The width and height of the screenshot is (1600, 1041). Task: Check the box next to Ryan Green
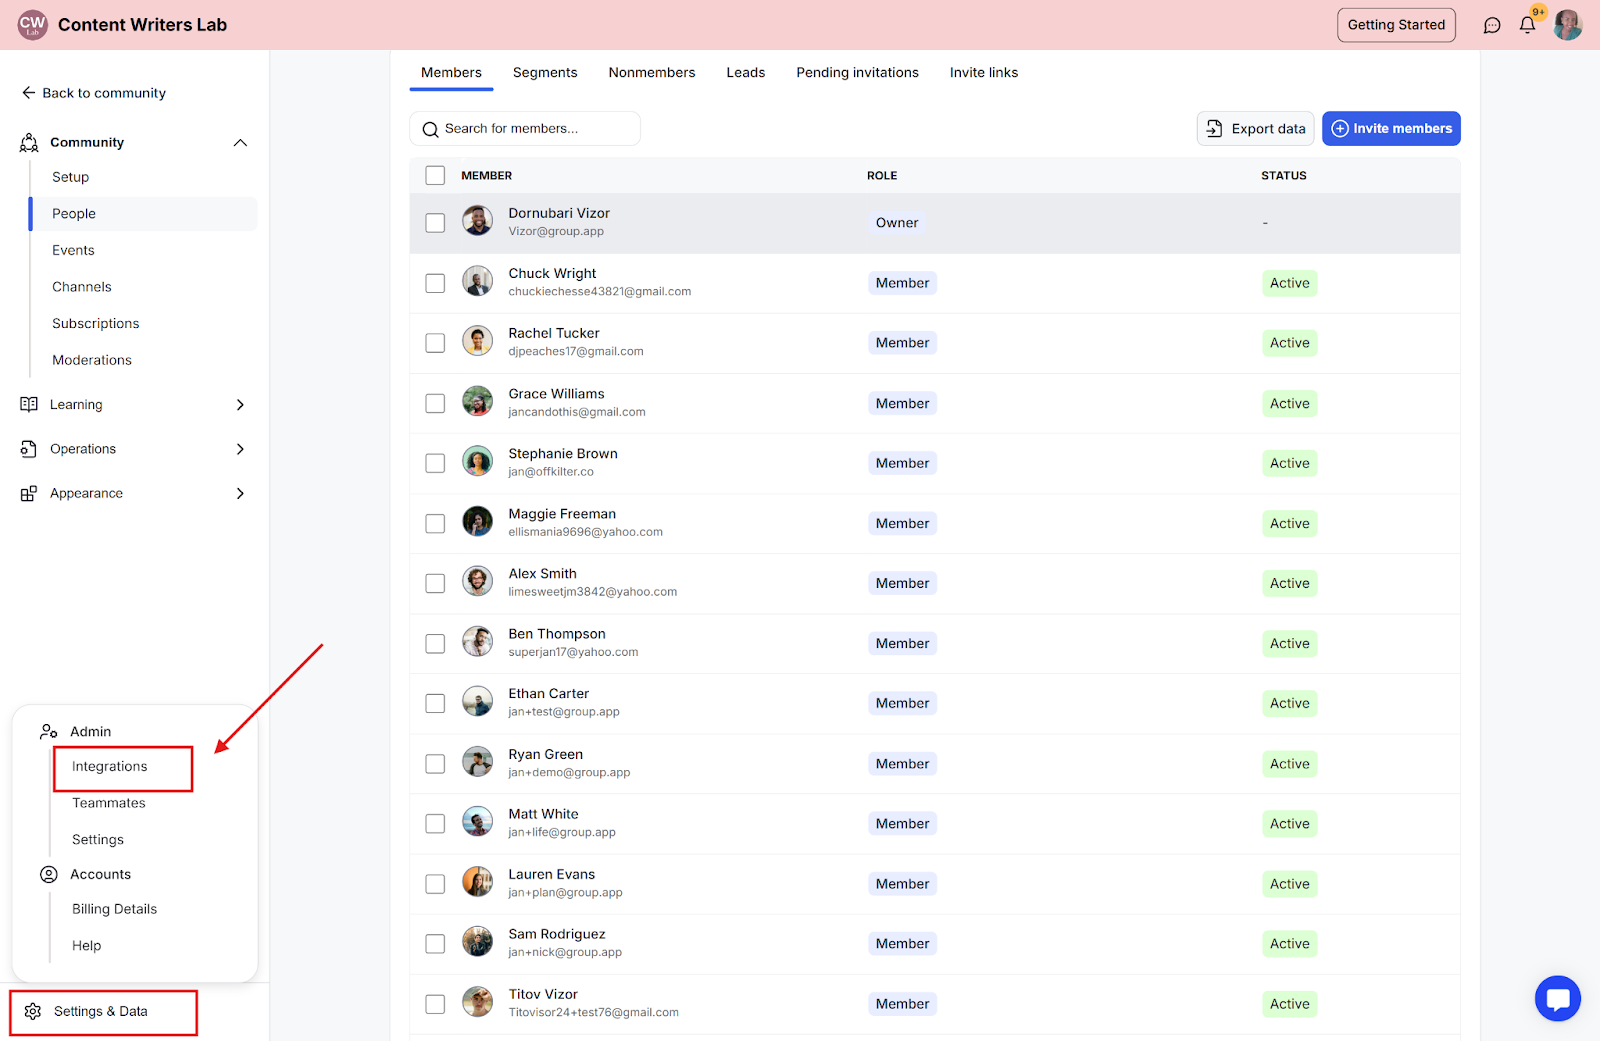tap(435, 764)
